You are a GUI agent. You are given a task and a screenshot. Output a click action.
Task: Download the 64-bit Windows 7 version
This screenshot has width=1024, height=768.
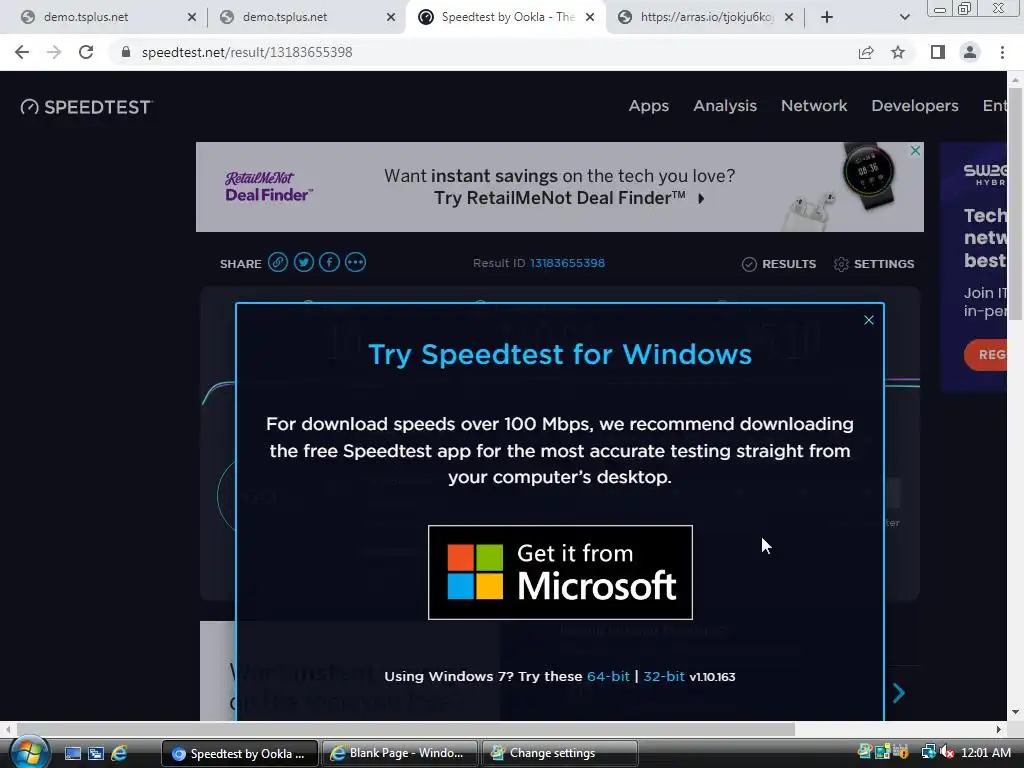pyautogui.click(x=608, y=677)
